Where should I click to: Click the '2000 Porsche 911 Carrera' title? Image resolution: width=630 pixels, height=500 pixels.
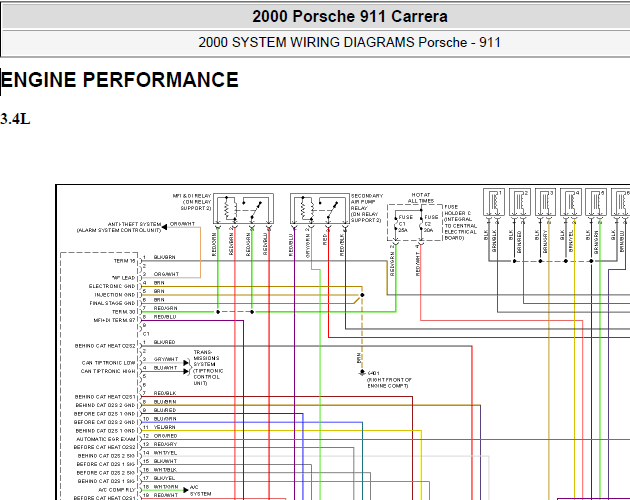pos(350,16)
